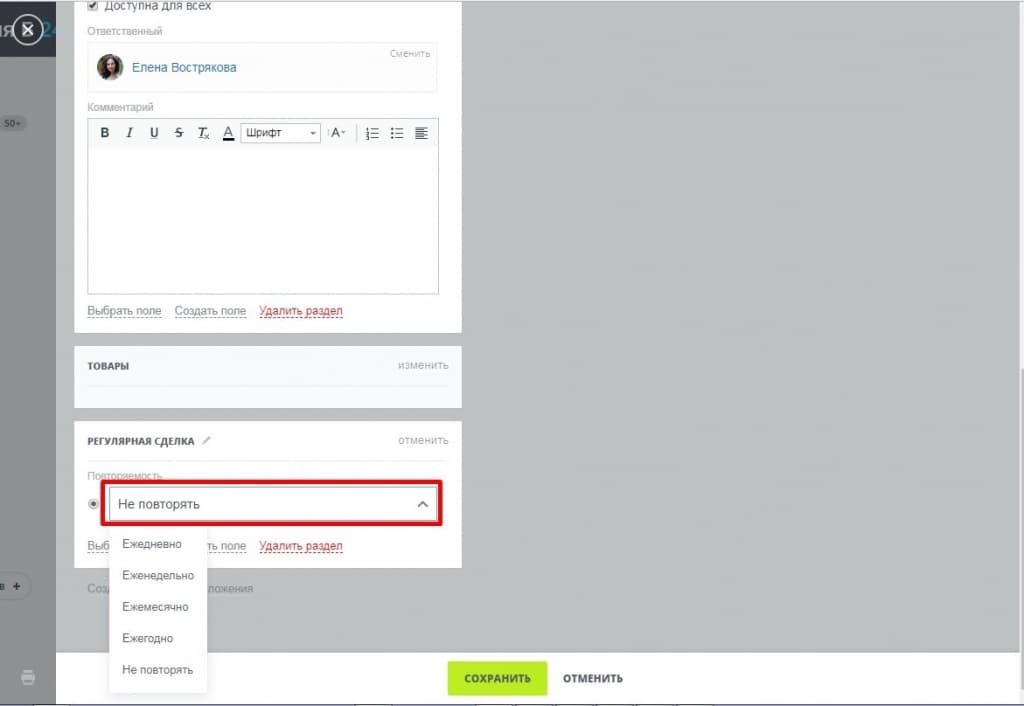Open the Шрифт font dropdown
1024x706 pixels.
coord(280,133)
